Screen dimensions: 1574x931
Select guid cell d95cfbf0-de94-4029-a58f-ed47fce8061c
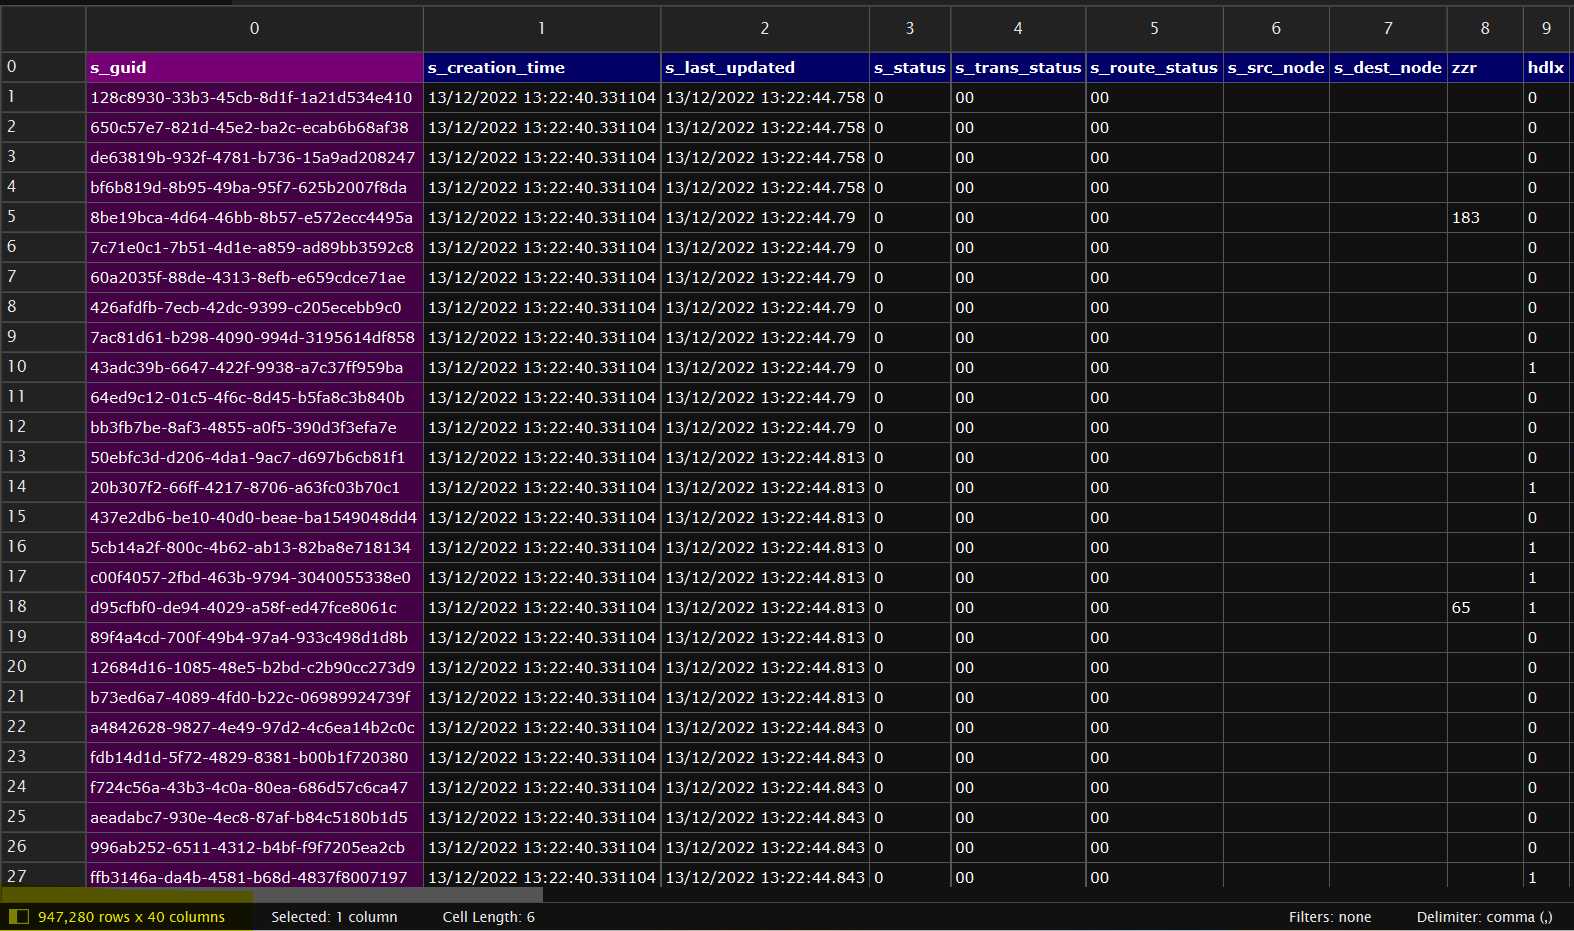(254, 607)
